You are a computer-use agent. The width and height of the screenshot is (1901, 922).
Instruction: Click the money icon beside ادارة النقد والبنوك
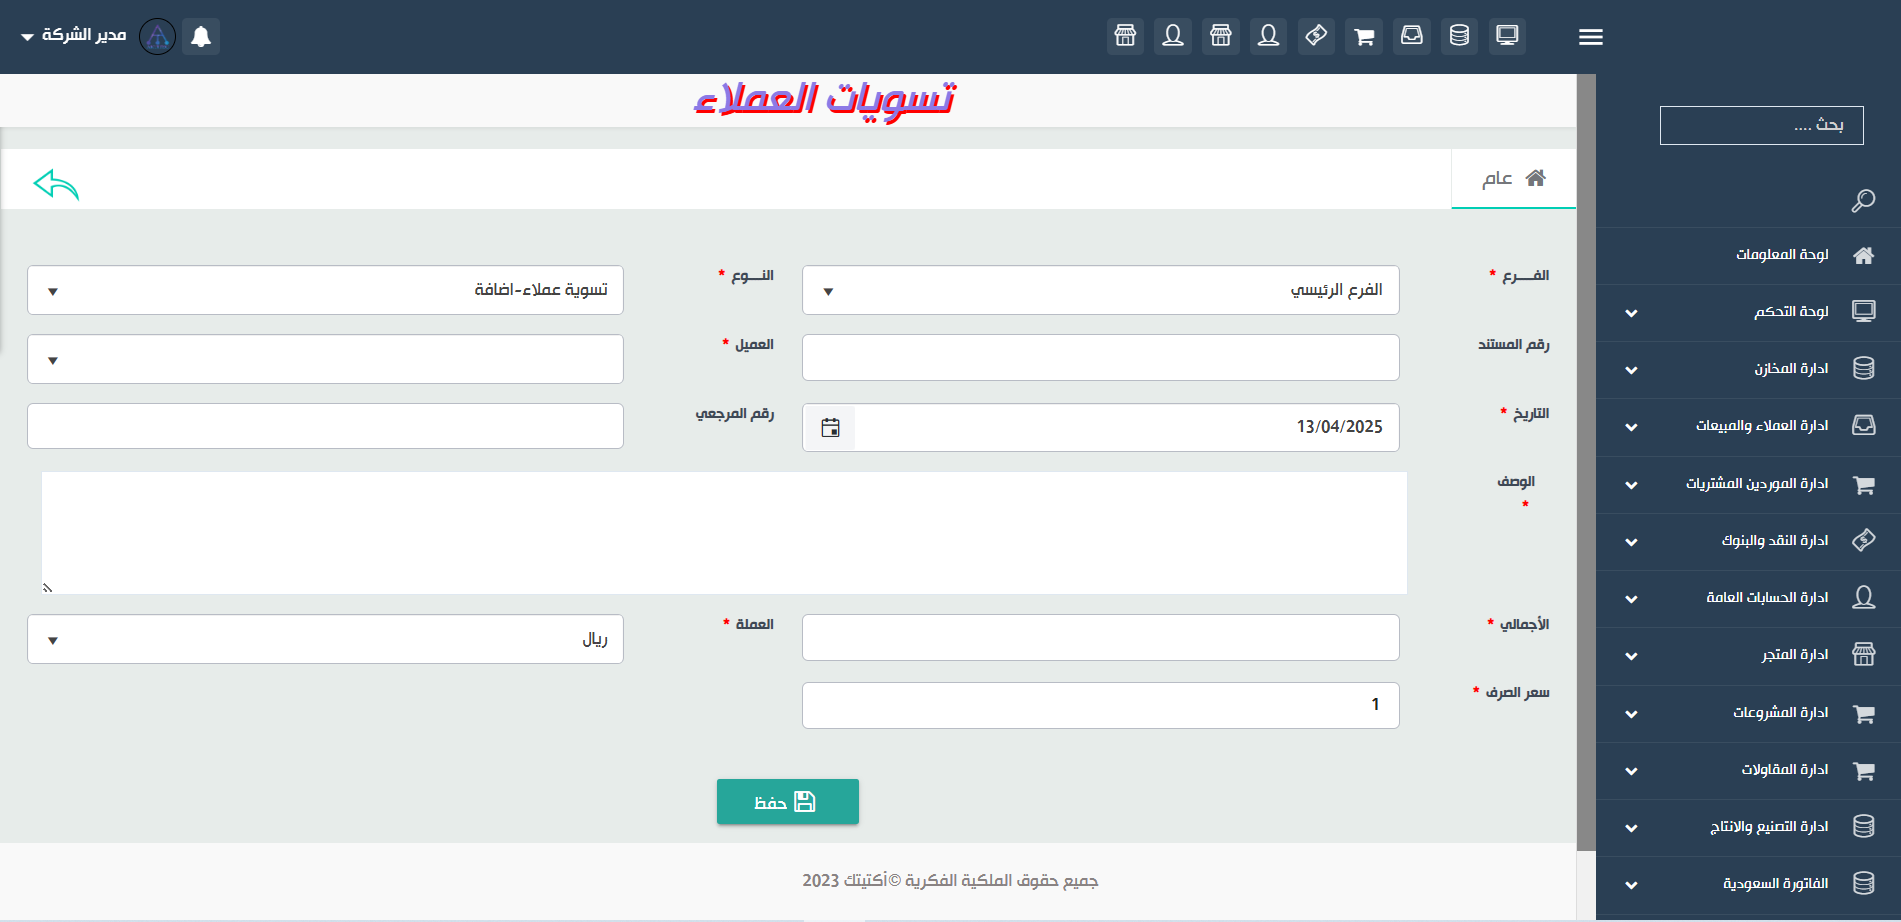pyautogui.click(x=1863, y=540)
